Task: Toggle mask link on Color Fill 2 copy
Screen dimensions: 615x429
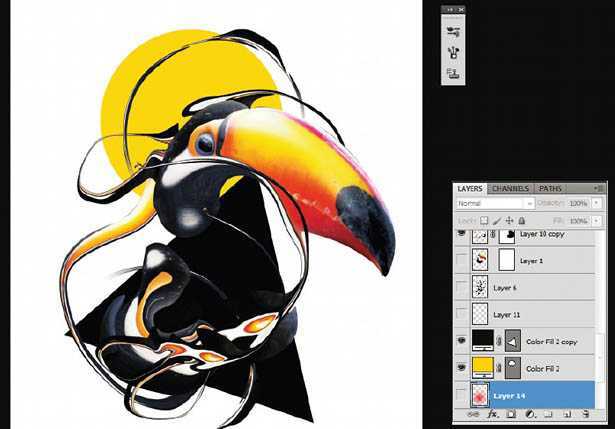Action: tap(499, 341)
